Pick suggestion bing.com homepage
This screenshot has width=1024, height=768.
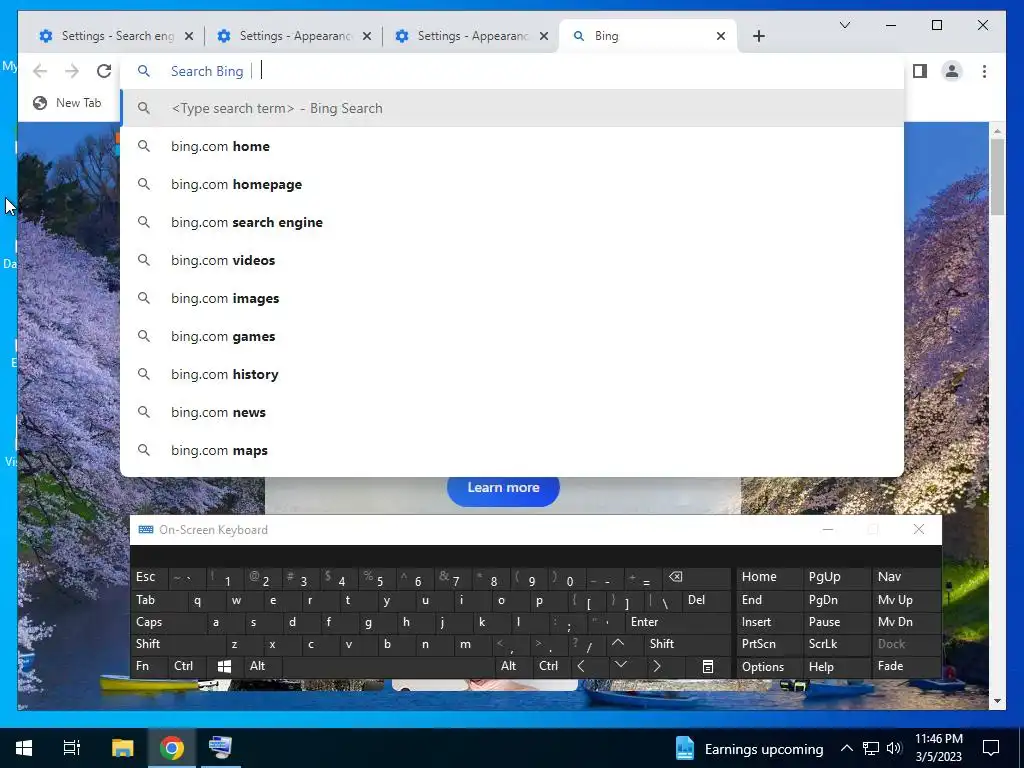pos(512,184)
